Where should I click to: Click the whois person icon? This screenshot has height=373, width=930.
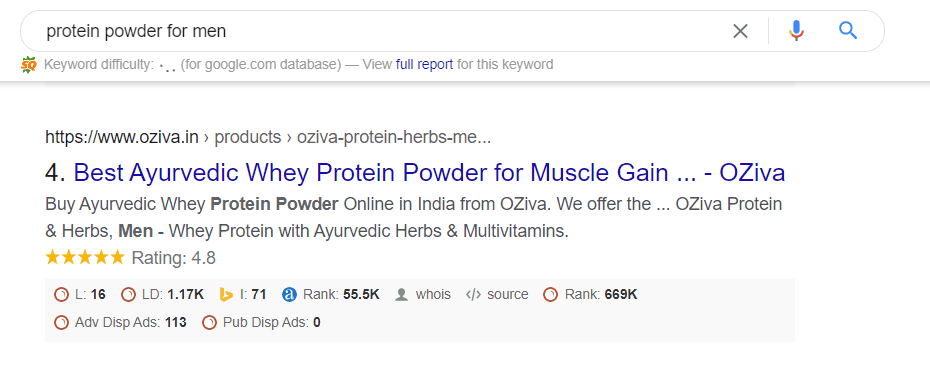(402, 294)
